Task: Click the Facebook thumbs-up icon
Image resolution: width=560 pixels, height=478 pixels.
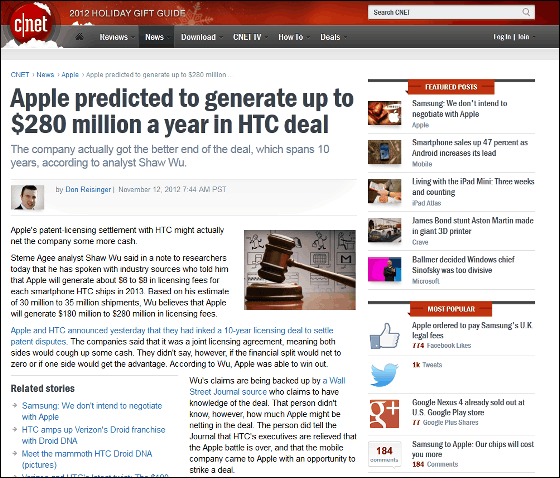Action: tap(384, 335)
